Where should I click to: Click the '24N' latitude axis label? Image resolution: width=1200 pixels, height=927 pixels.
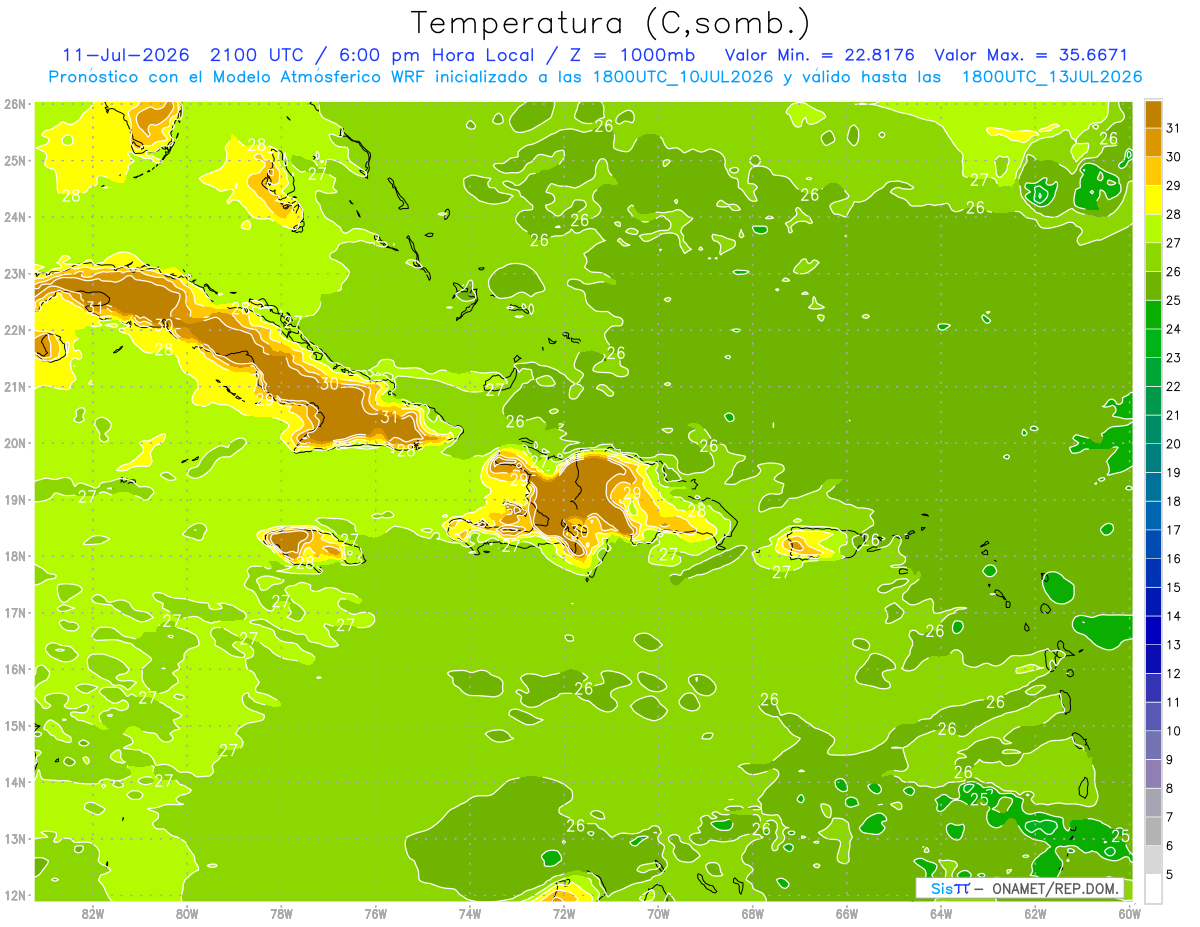15,217
